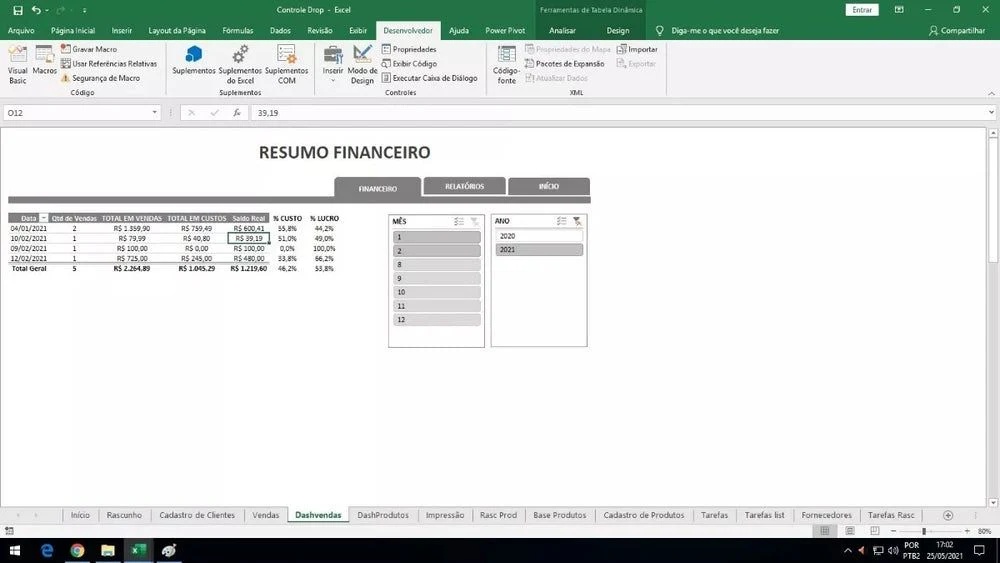The height and width of the screenshot is (563, 1000).
Task: Open the Macros dialog
Action: tap(45, 61)
